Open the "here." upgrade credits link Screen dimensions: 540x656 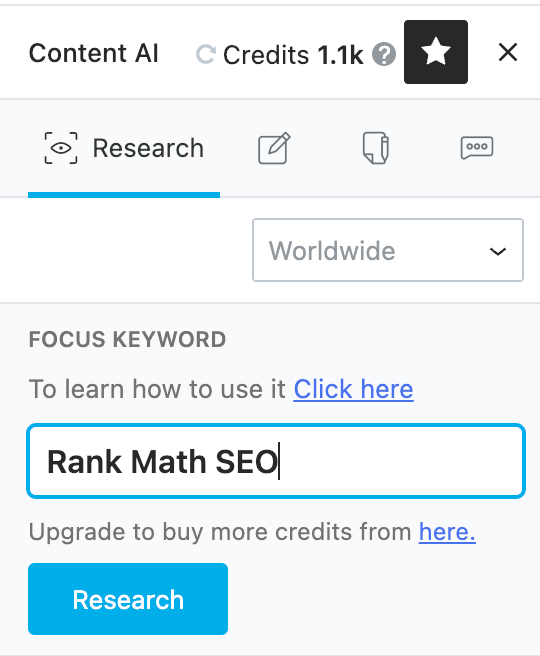point(447,532)
